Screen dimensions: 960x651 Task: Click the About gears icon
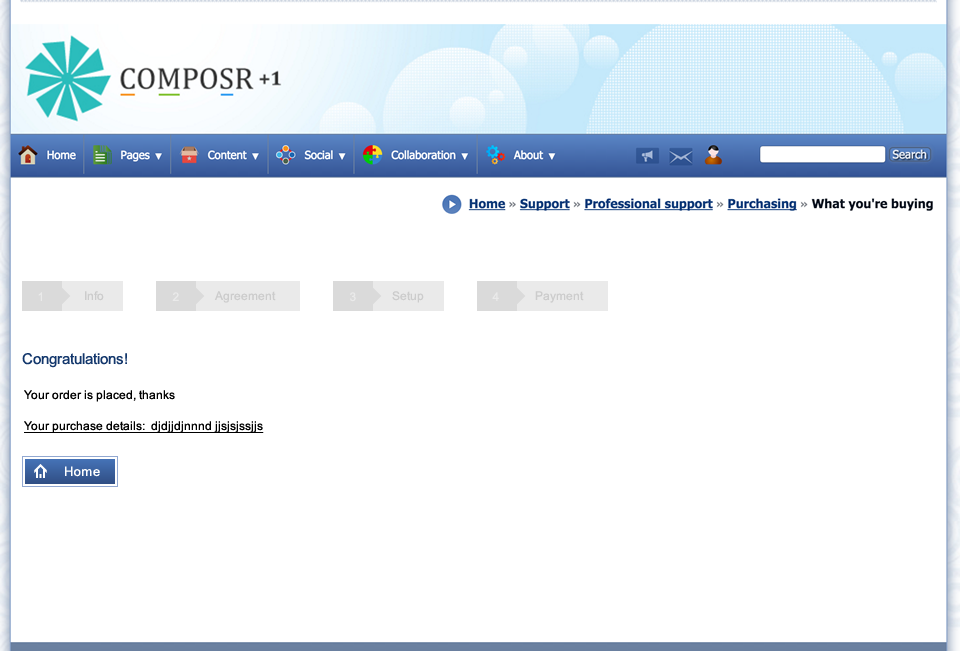[x=496, y=155]
